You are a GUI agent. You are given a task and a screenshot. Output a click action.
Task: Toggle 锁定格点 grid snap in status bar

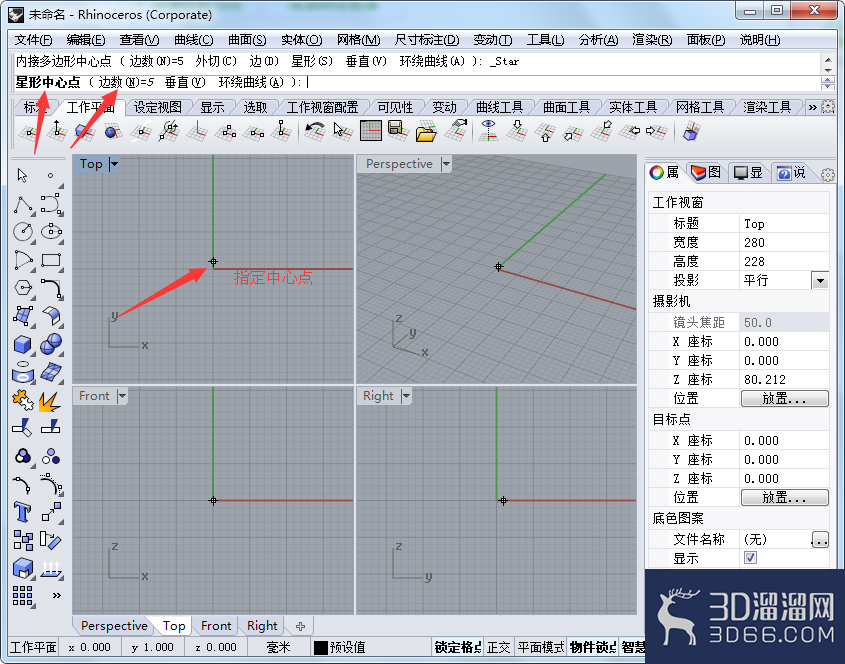click(457, 647)
